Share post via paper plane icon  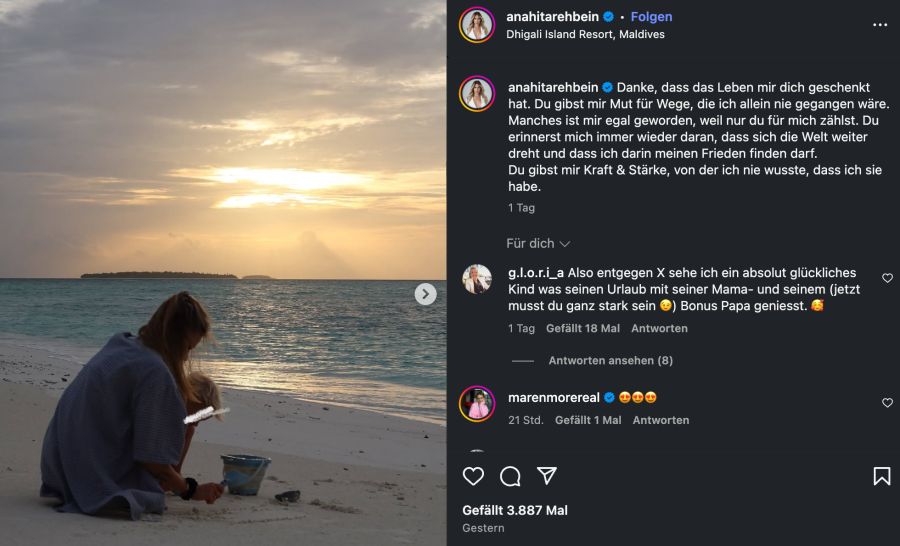[x=546, y=476]
